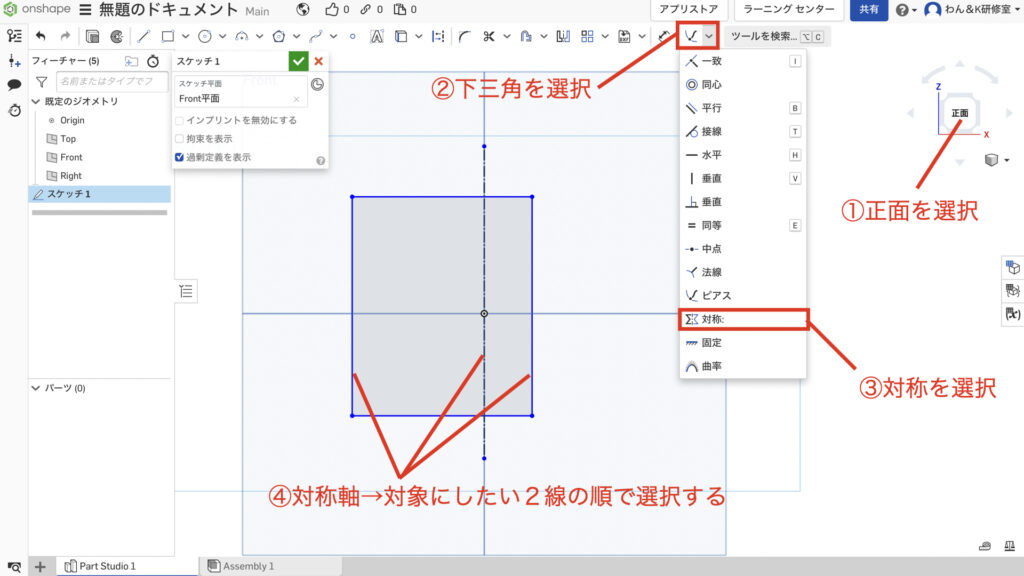This screenshot has width=1024, height=576.
Task: Select the Insert DXF tool
Action: (624, 37)
